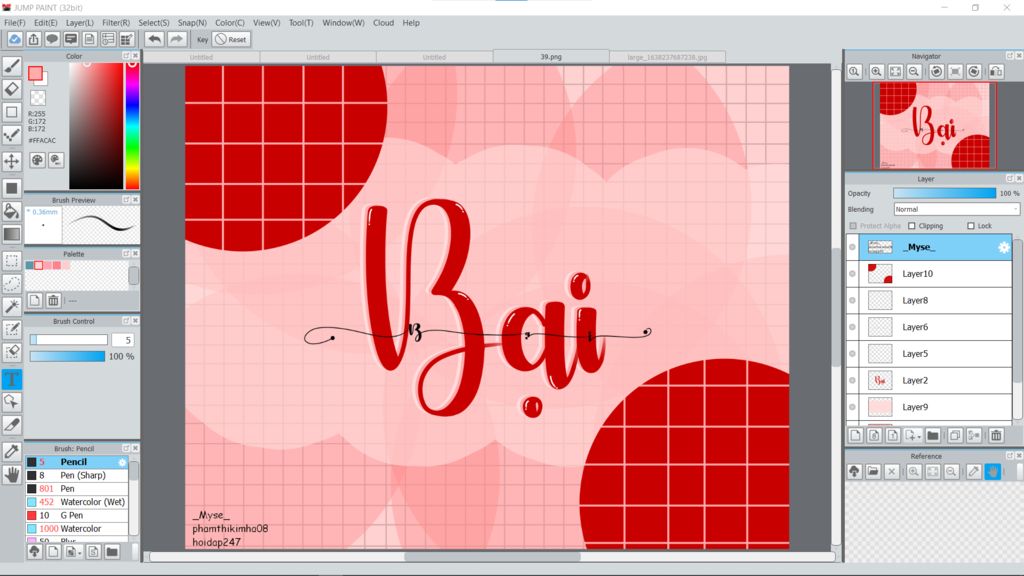Select the rectangular Select tool
This screenshot has width=1024, height=576.
pyautogui.click(x=12, y=261)
